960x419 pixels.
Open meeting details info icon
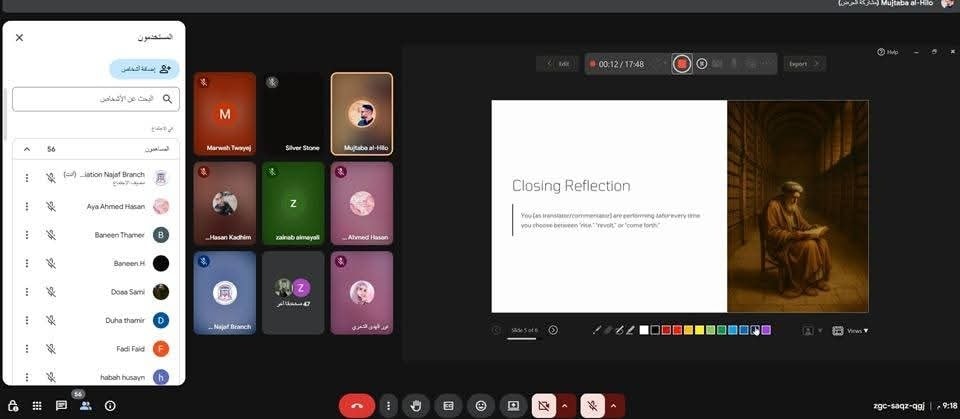[x=110, y=405]
